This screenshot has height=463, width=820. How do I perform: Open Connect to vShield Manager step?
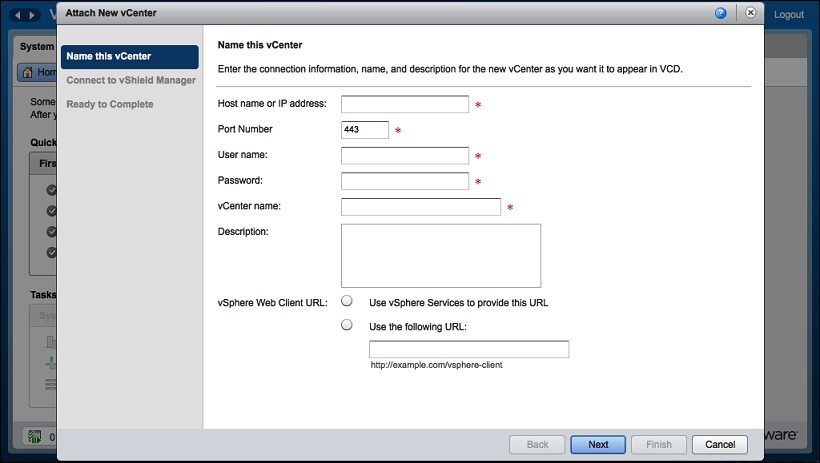(x=130, y=80)
